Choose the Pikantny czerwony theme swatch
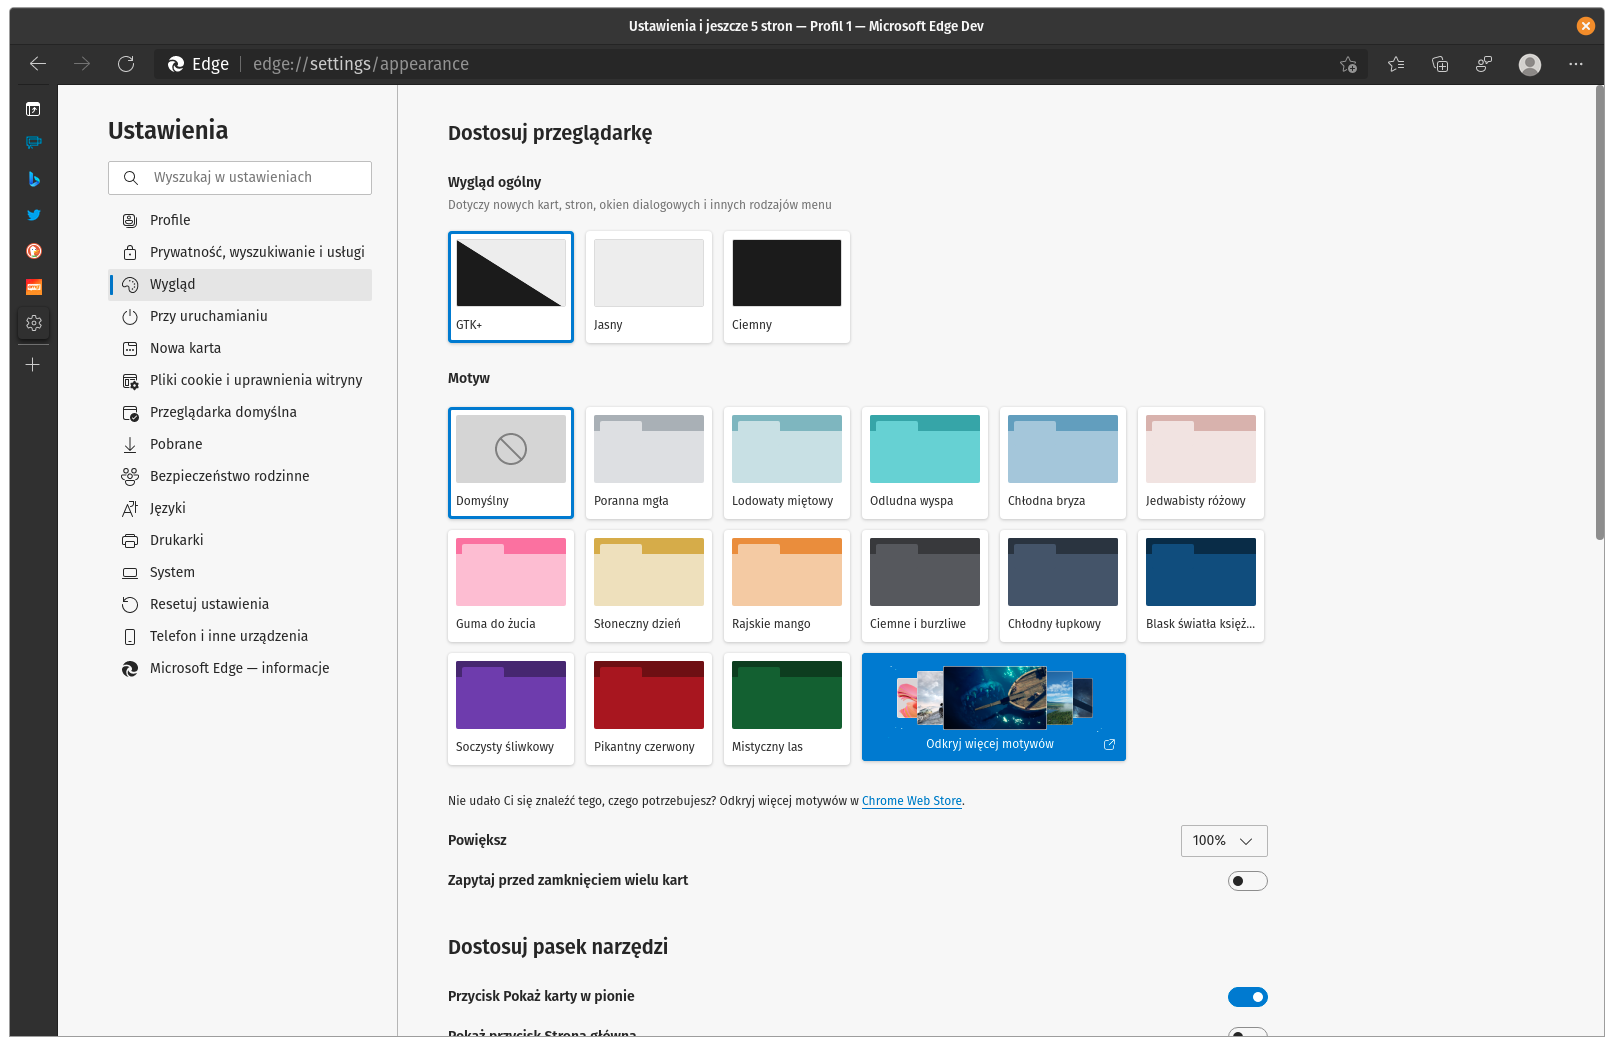 tap(648, 709)
